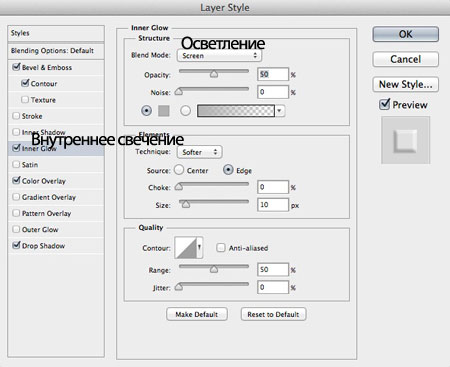450x367 pixels.
Task: Enable the Pattern Overlay checkbox
Action: [16, 213]
